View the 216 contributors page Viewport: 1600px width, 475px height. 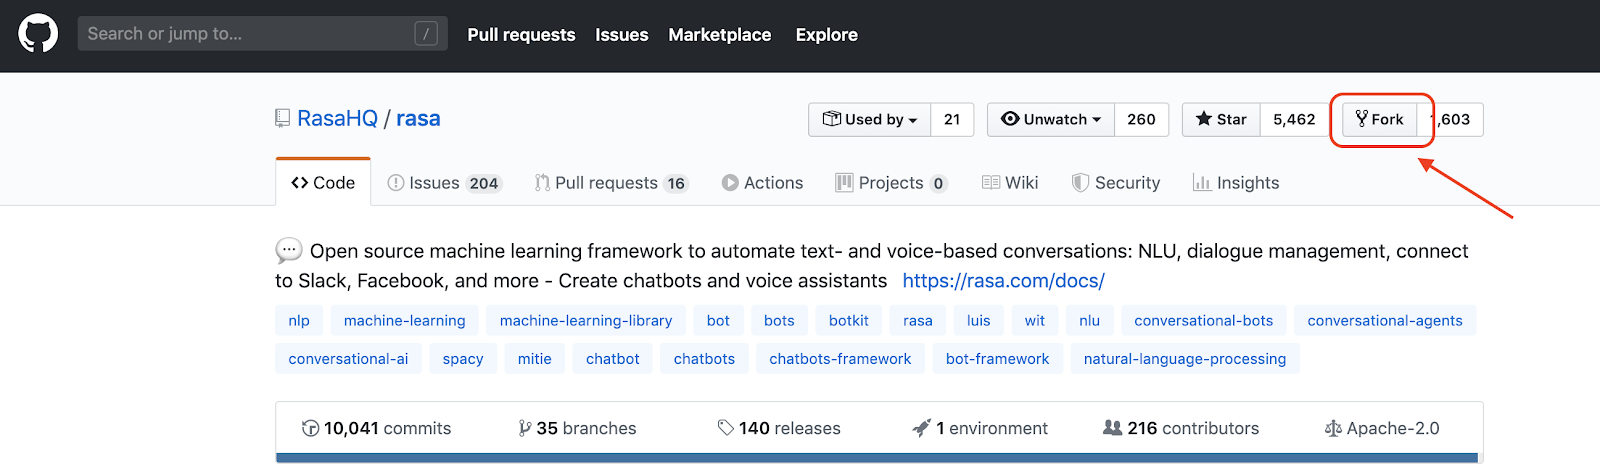[1181, 428]
